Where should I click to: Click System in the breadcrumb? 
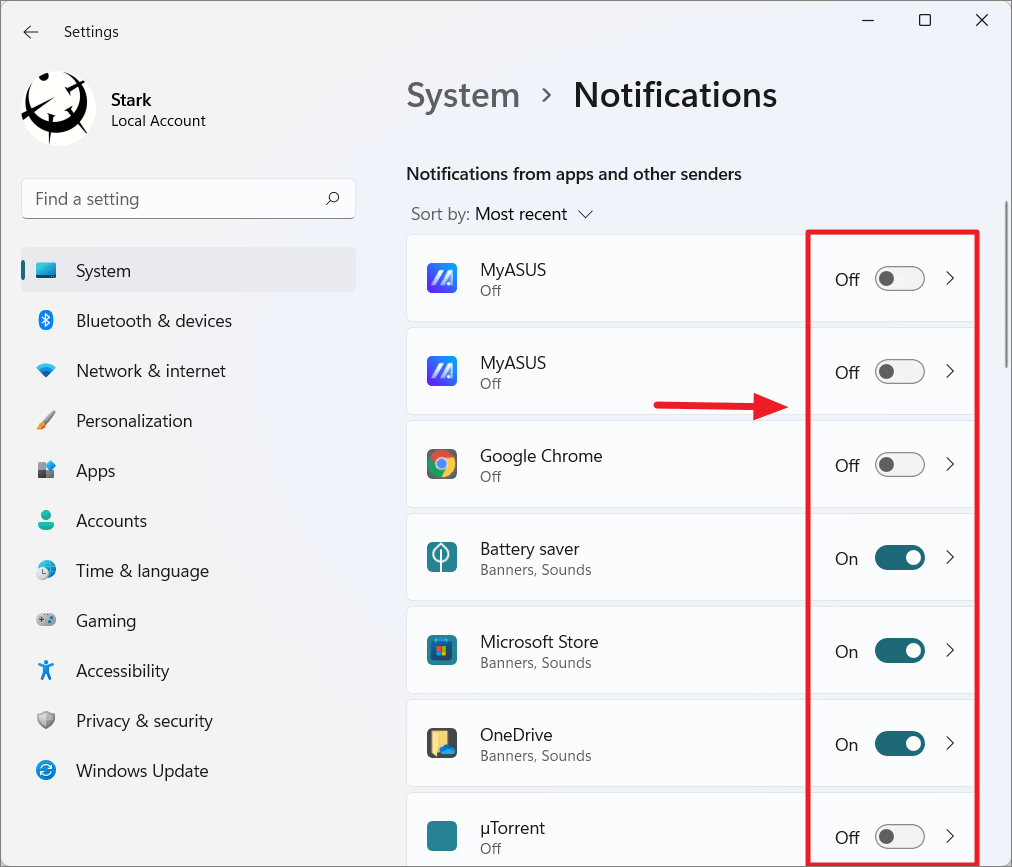463,95
